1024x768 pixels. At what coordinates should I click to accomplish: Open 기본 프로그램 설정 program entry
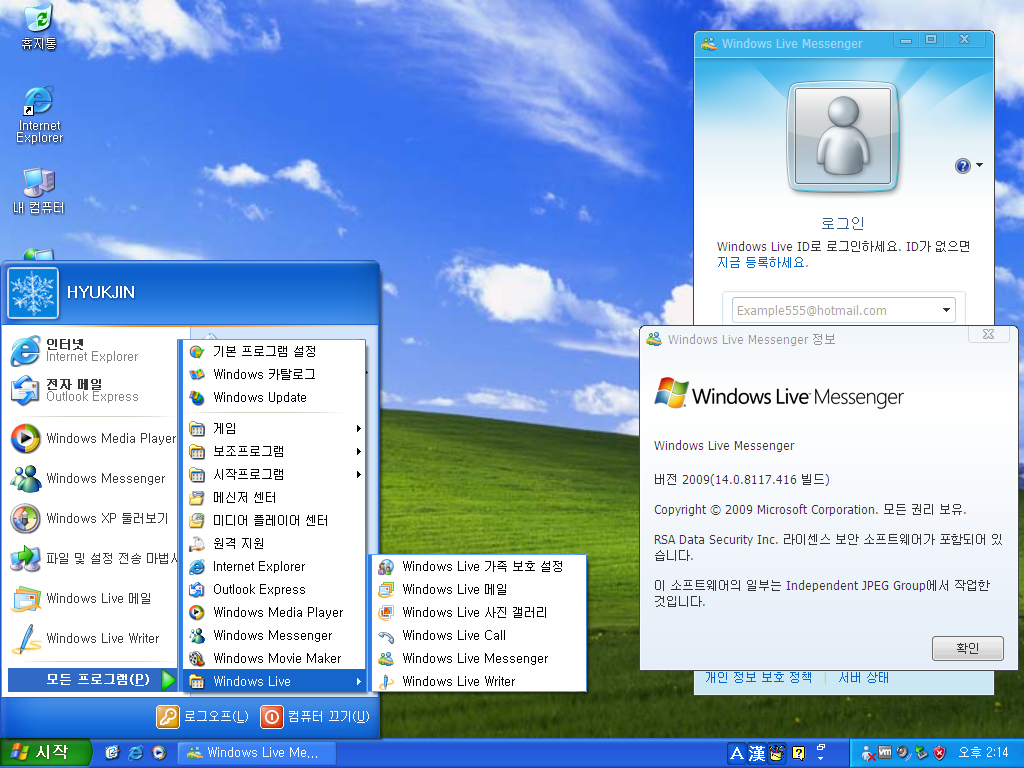(274, 351)
